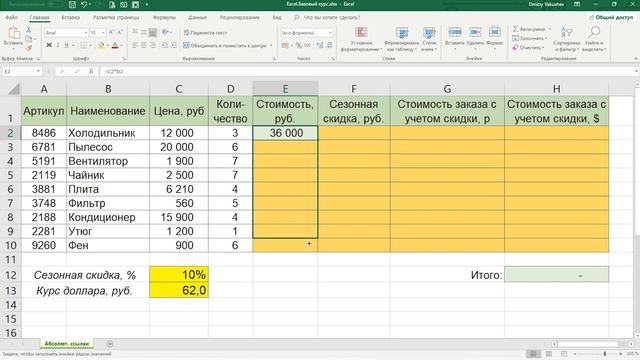Select the Абсолют. ссылки sheet tab
The width and height of the screenshot is (640, 360).
67,344
